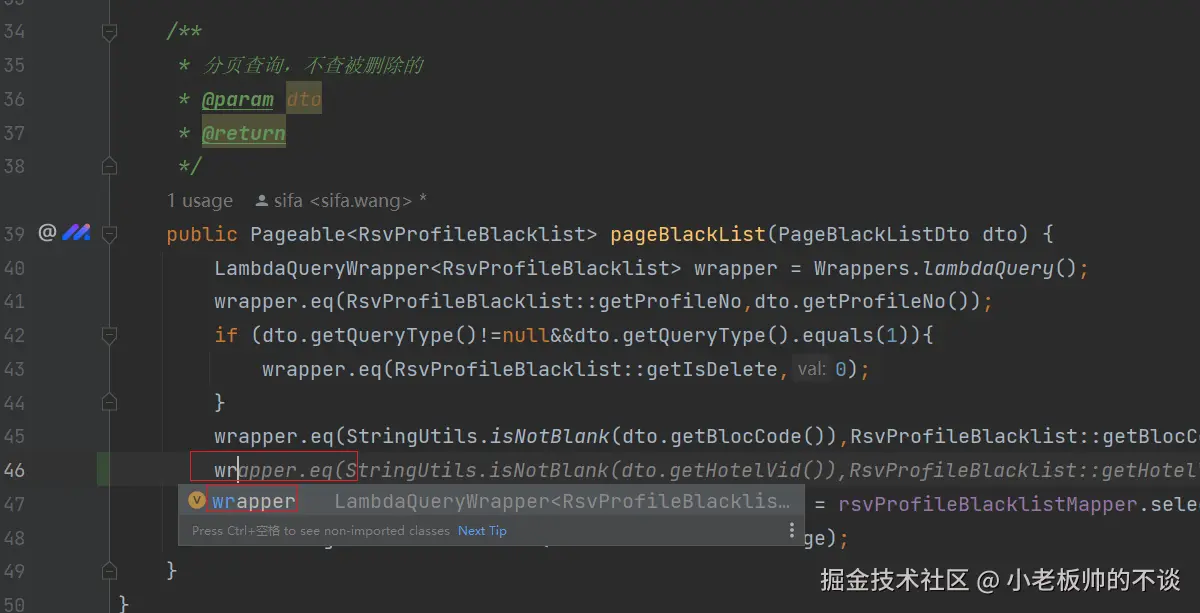The width and height of the screenshot is (1200, 613).
Task: Click the Next Tip link
Action: click(x=482, y=531)
